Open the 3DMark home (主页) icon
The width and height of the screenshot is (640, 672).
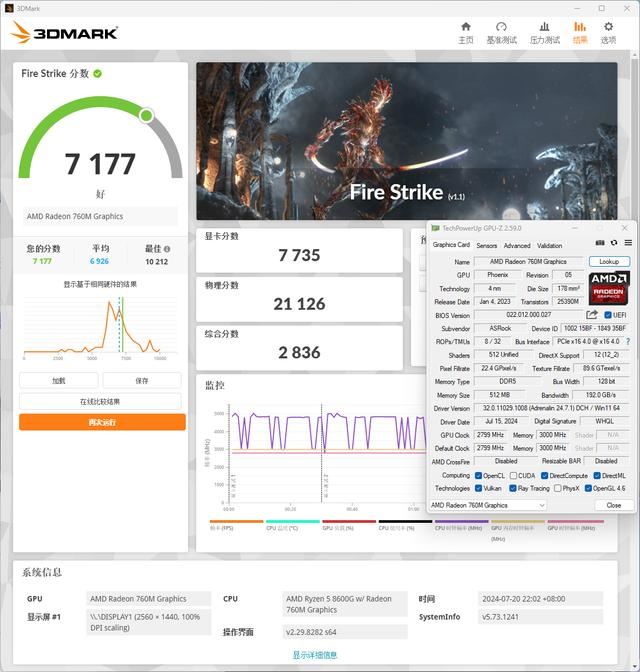pyautogui.click(x=465, y=32)
